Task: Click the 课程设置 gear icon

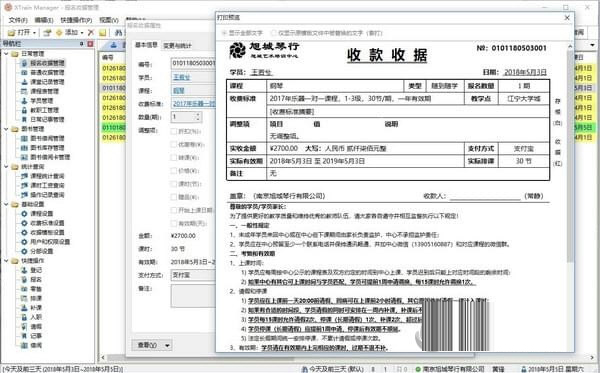Action: tap(24, 213)
